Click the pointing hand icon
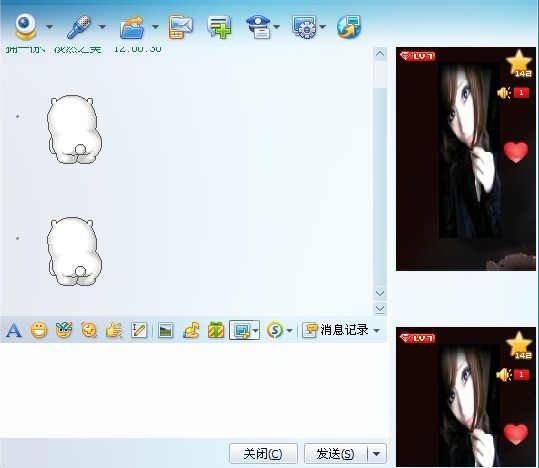539x468 pixels. 114,330
